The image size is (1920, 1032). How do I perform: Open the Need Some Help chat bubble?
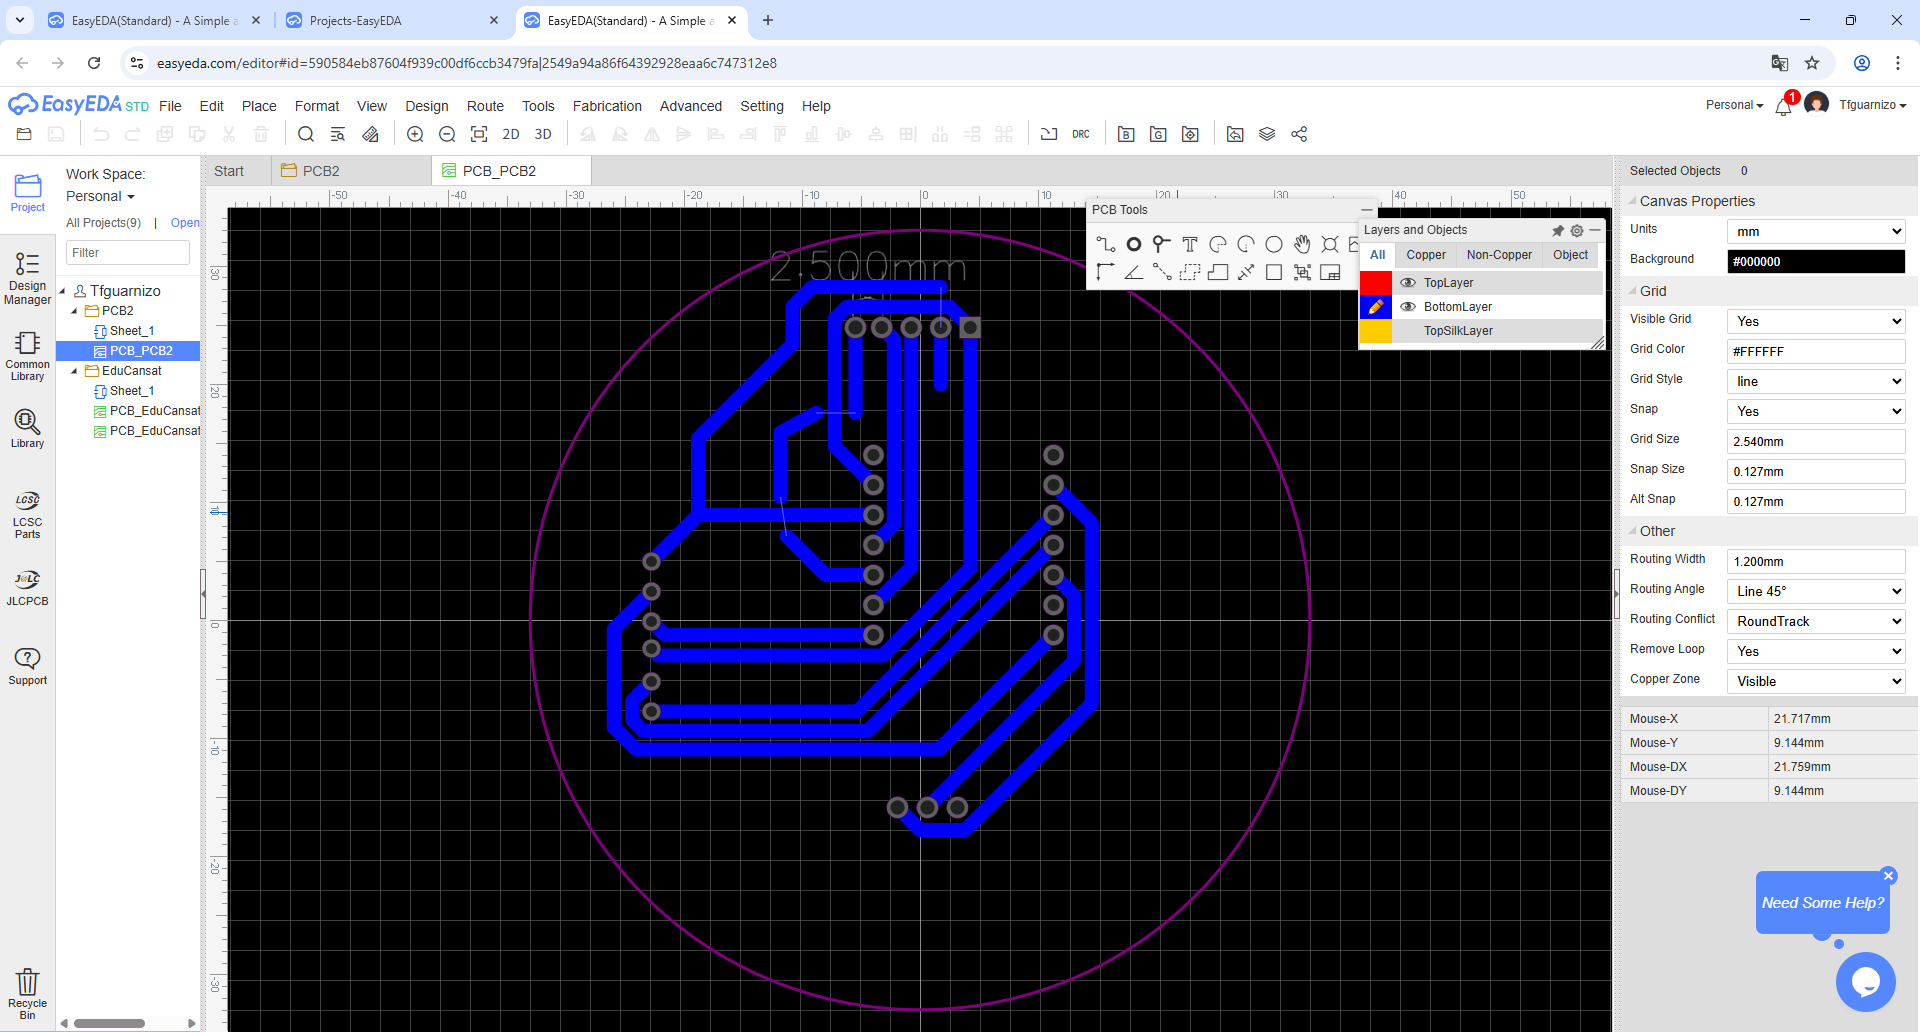tap(1822, 903)
